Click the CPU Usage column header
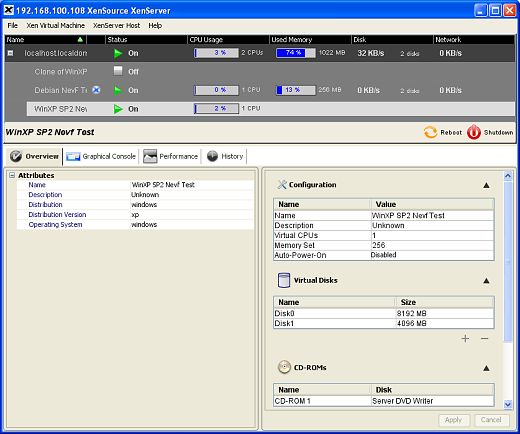Viewport: 520px width, 434px height. (228, 39)
